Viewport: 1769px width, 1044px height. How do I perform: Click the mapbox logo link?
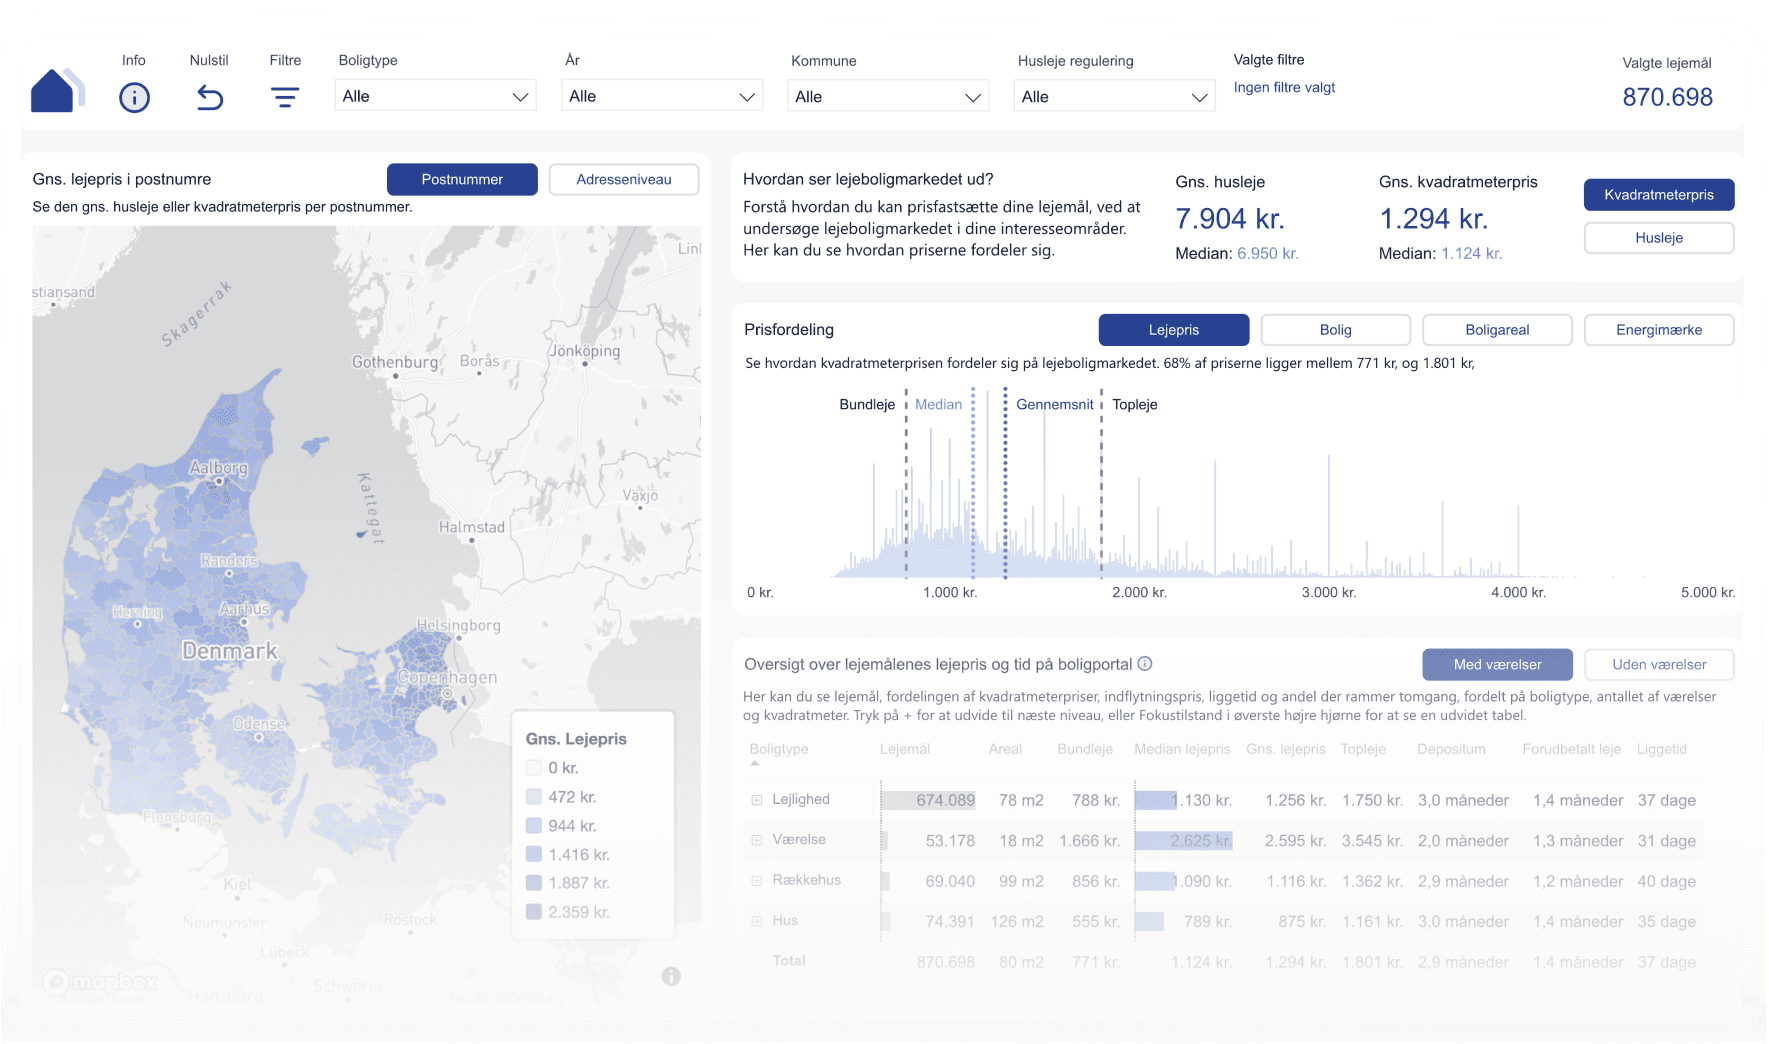click(x=100, y=982)
